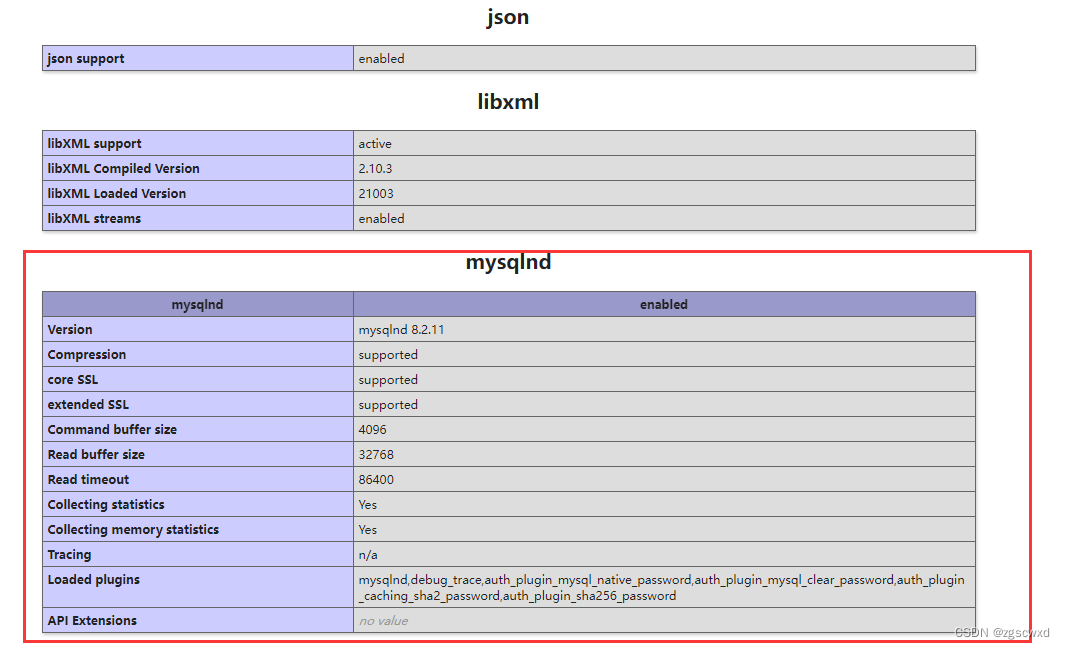Click the 'libXML Compiled Version' label
Viewport: 1065px width, 649px height.
coord(124,168)
